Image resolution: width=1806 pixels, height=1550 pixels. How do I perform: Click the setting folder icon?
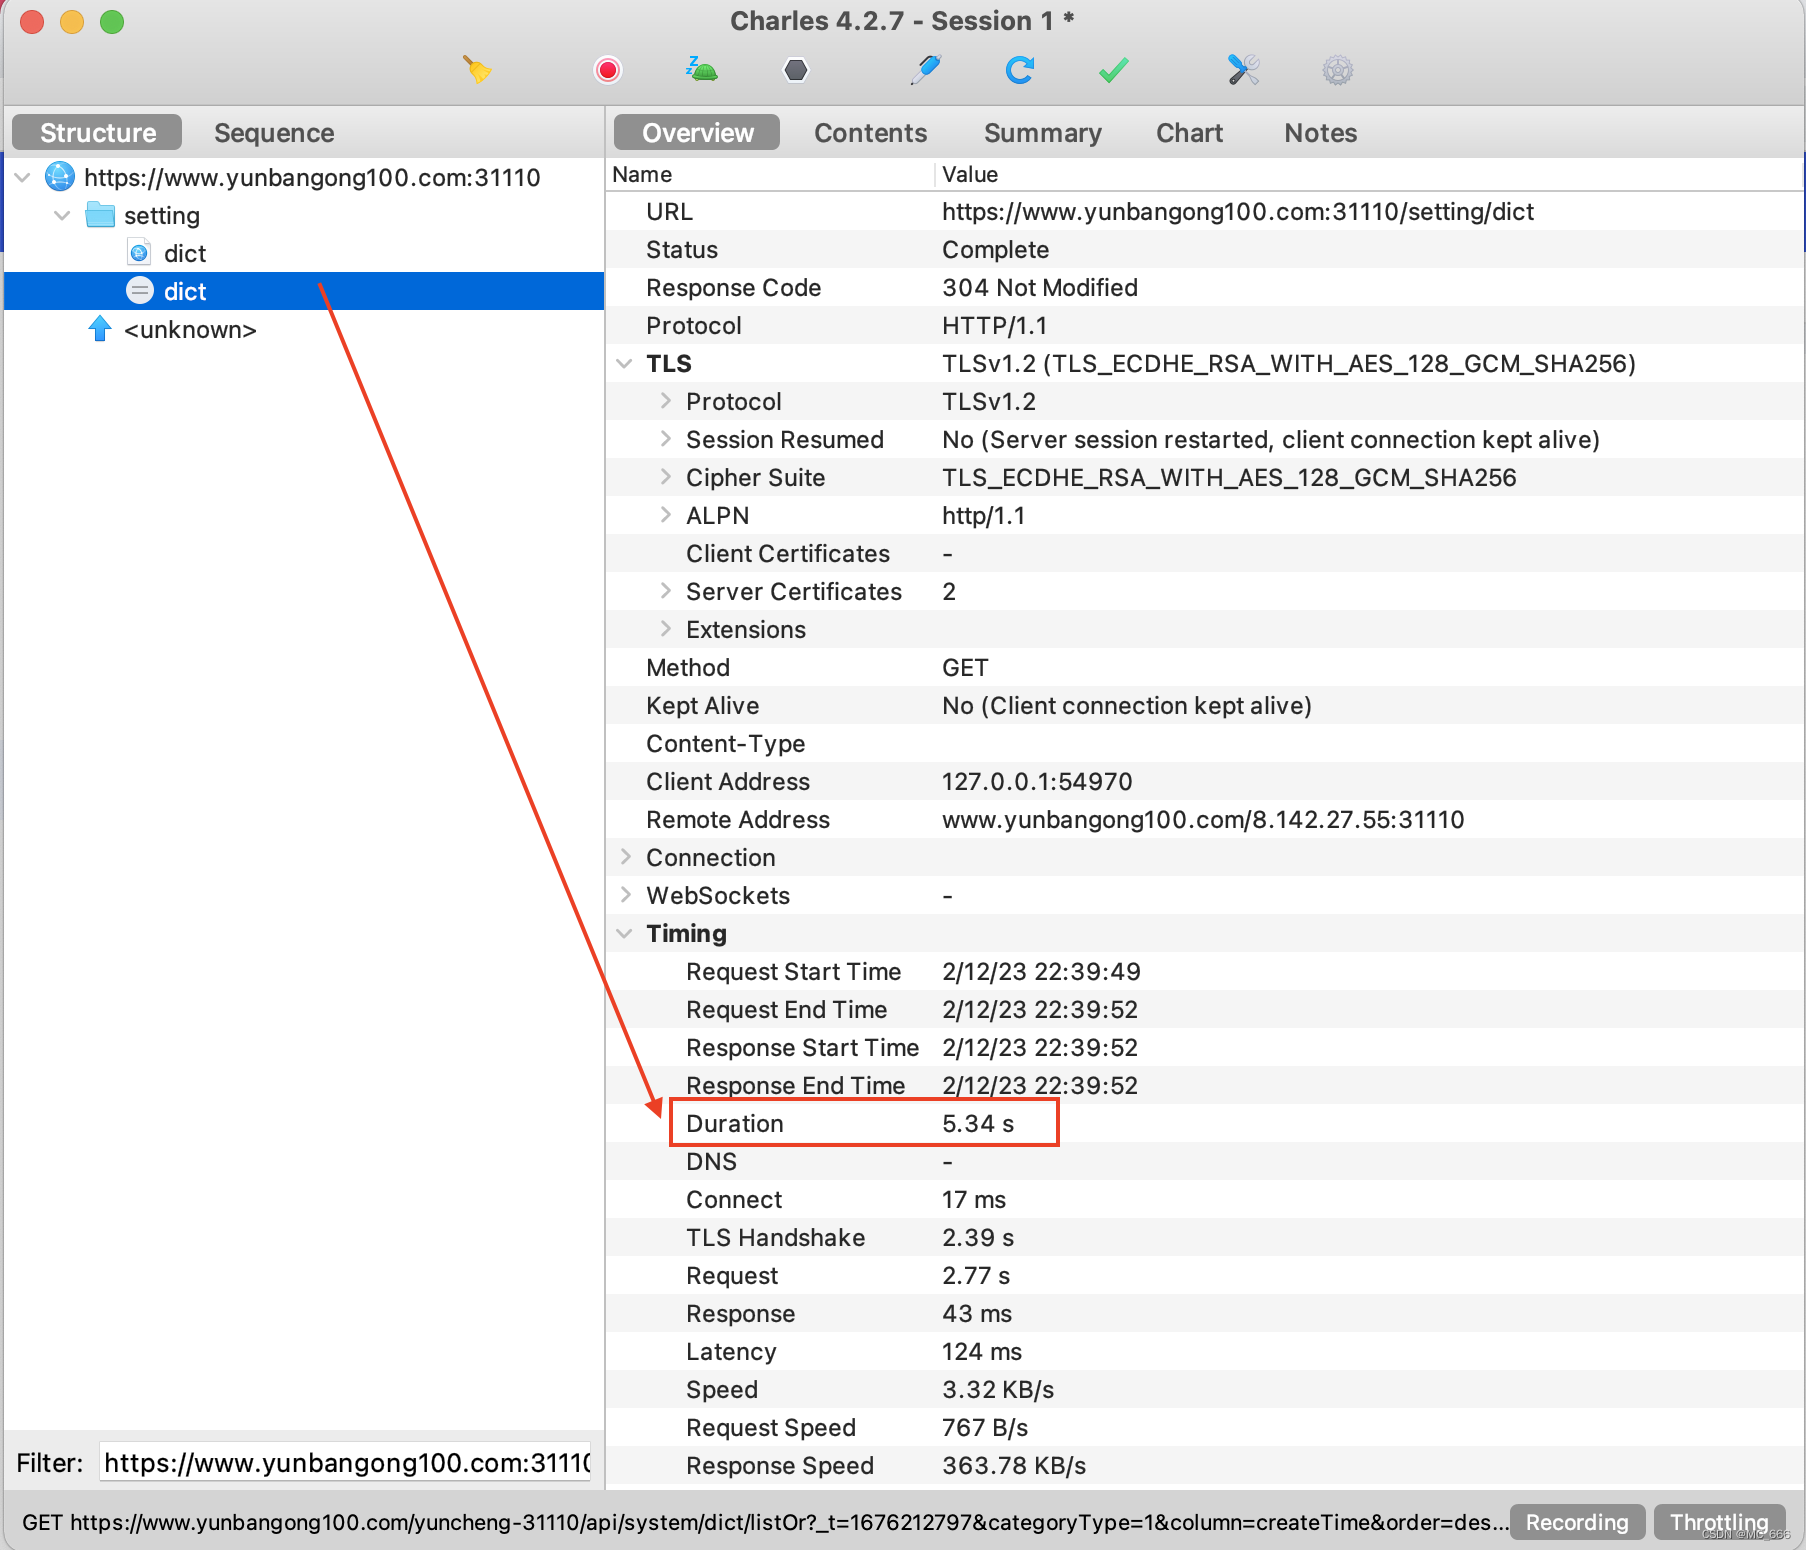coord(100,215)
